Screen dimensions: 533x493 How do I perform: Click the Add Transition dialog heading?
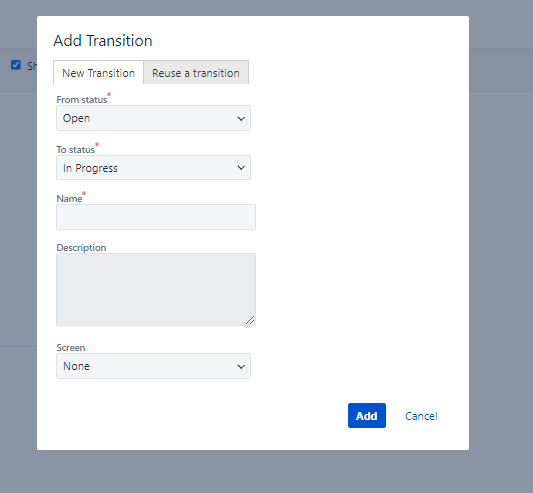click(x=103, y=40)
